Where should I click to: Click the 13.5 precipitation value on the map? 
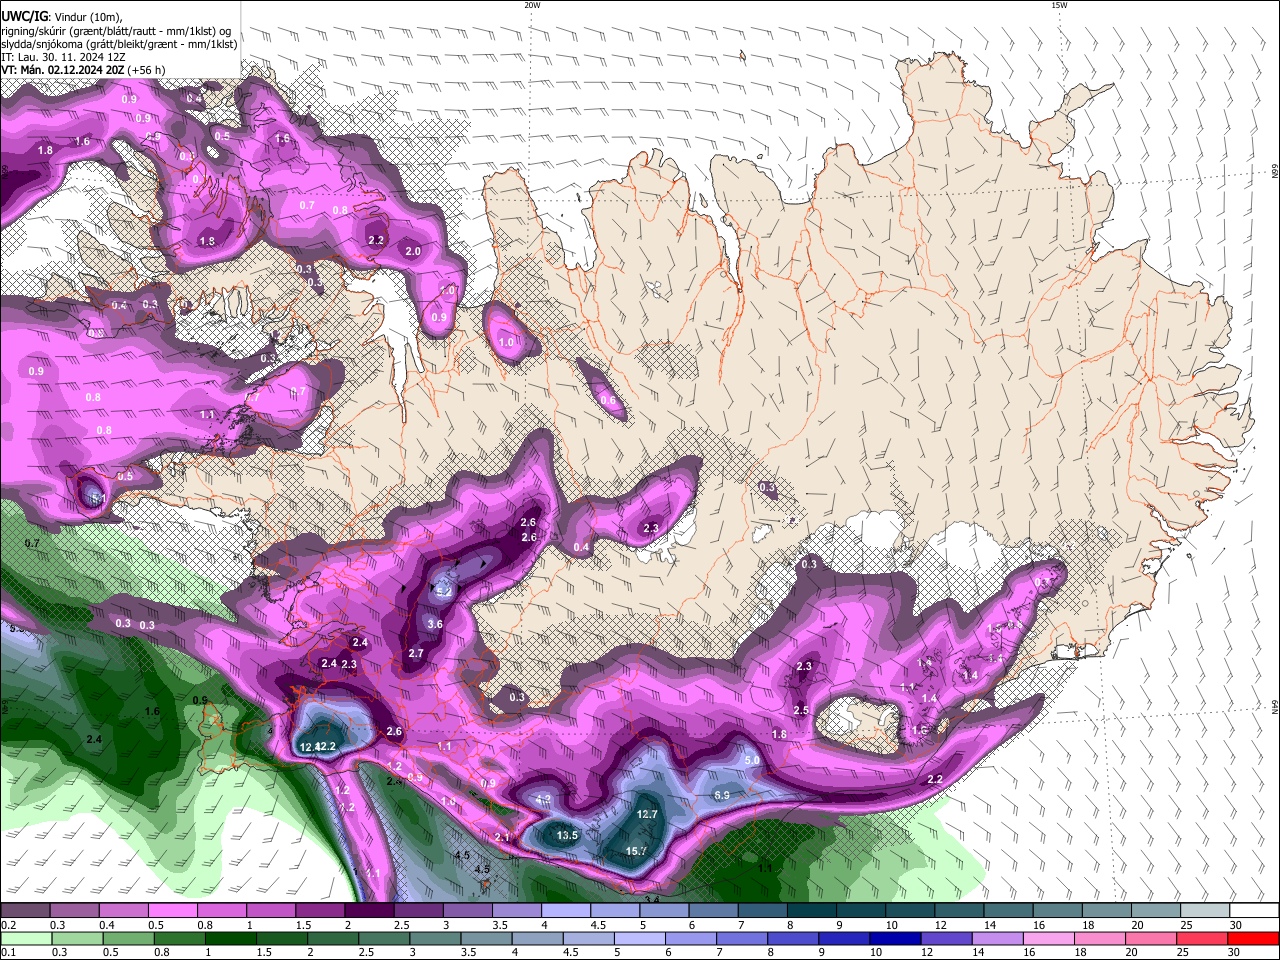[567, 835]
